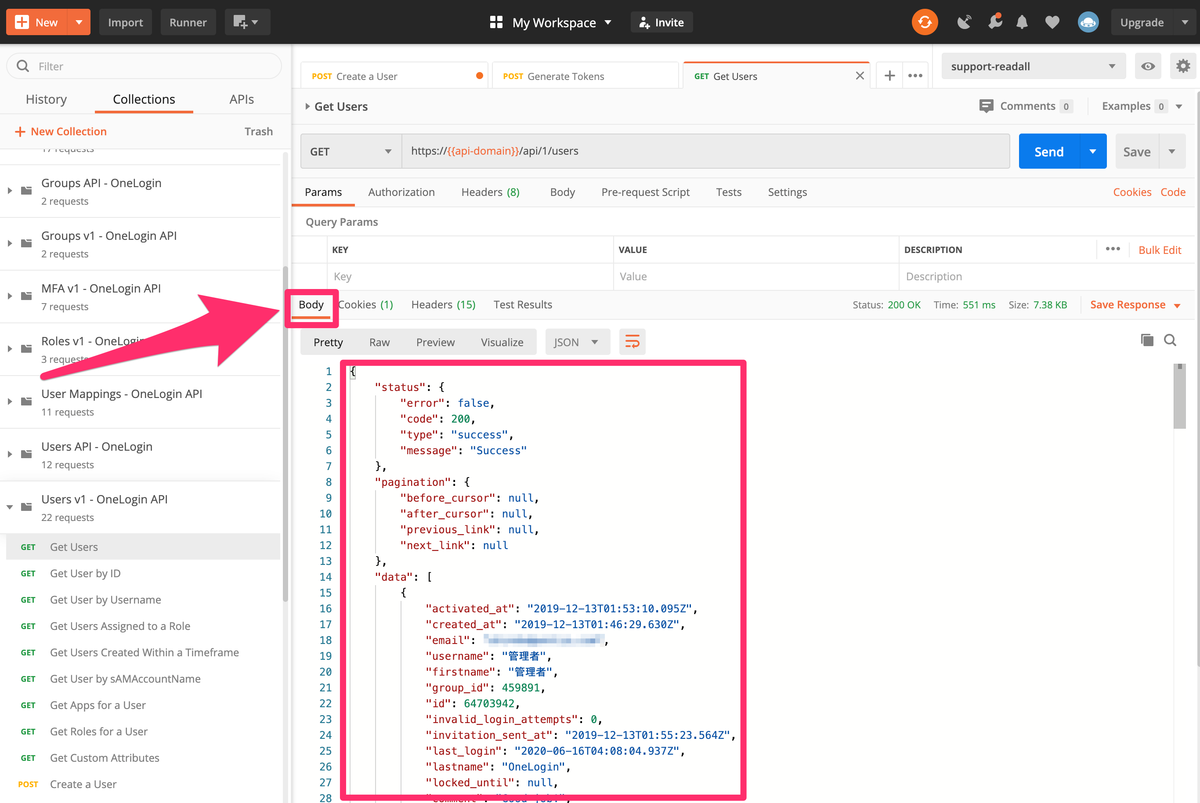Click the plus icon on New button
Screen dimensions: 1200x803
pyautogui.click(x=22, y=22)
